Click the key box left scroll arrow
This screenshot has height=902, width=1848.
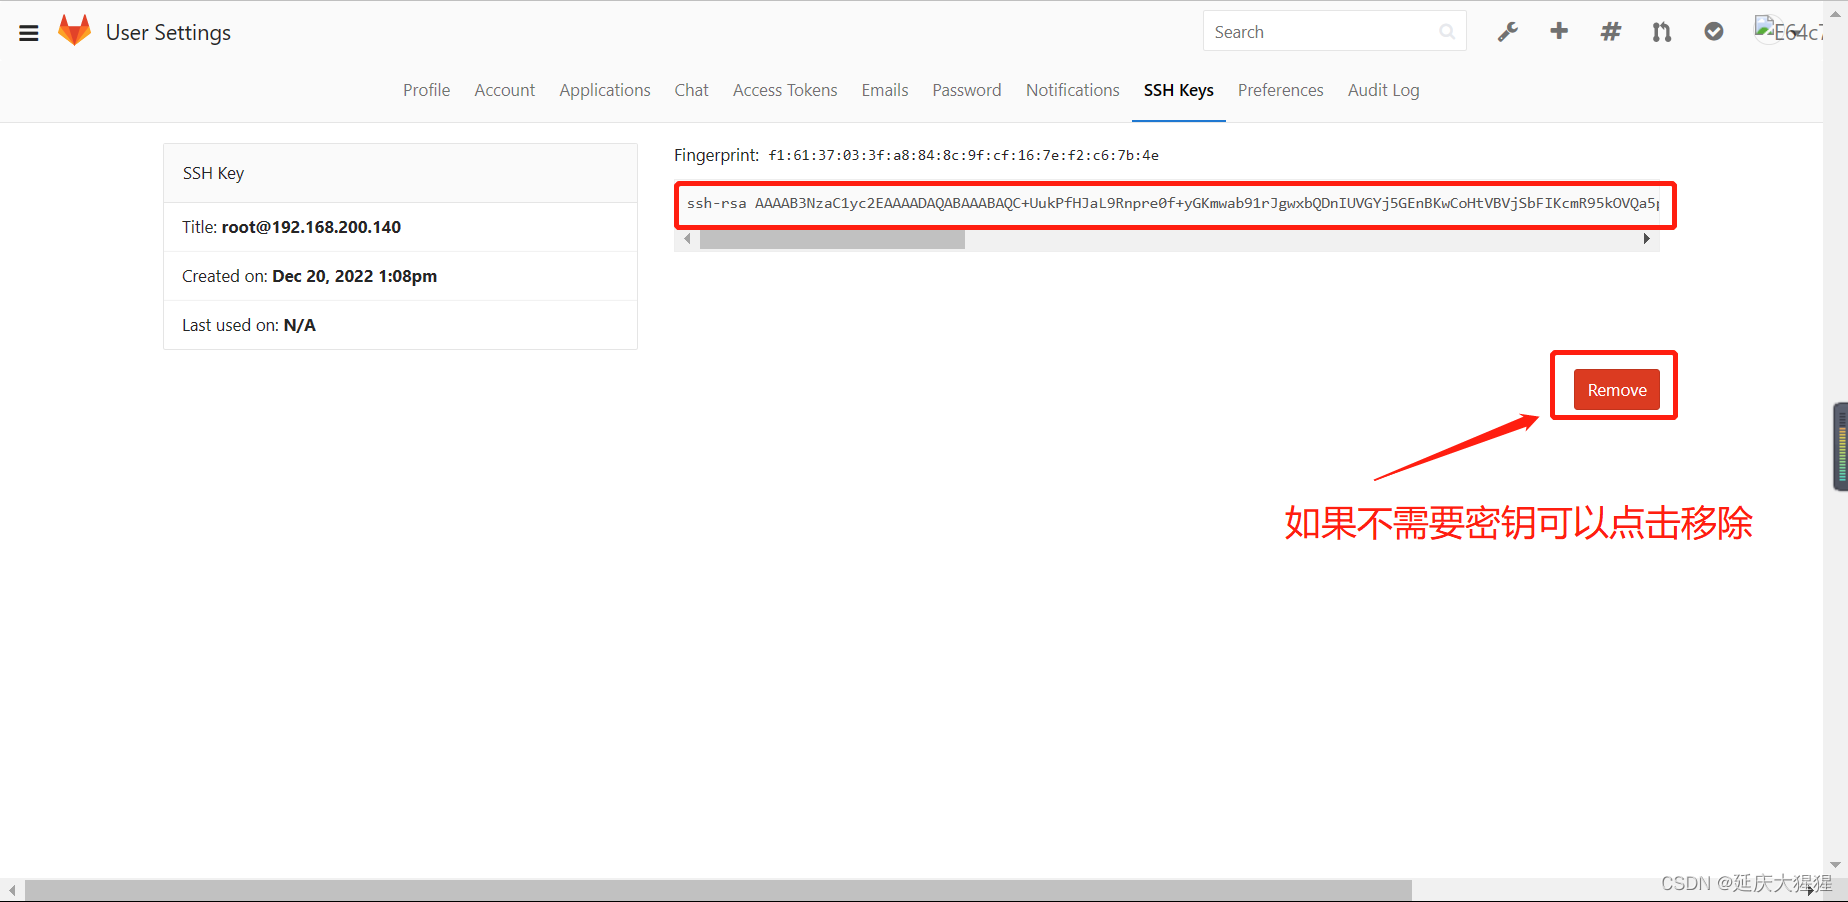pyautogui.click(x=687, y=239)
